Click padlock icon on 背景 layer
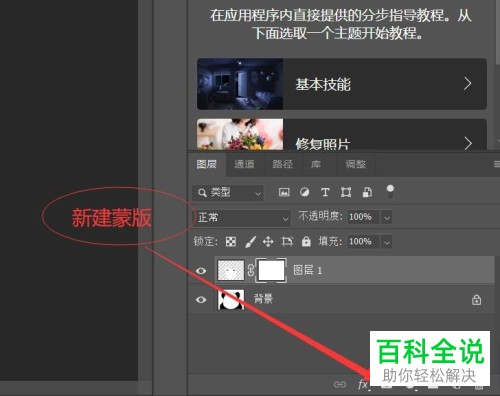 point(476,300)
